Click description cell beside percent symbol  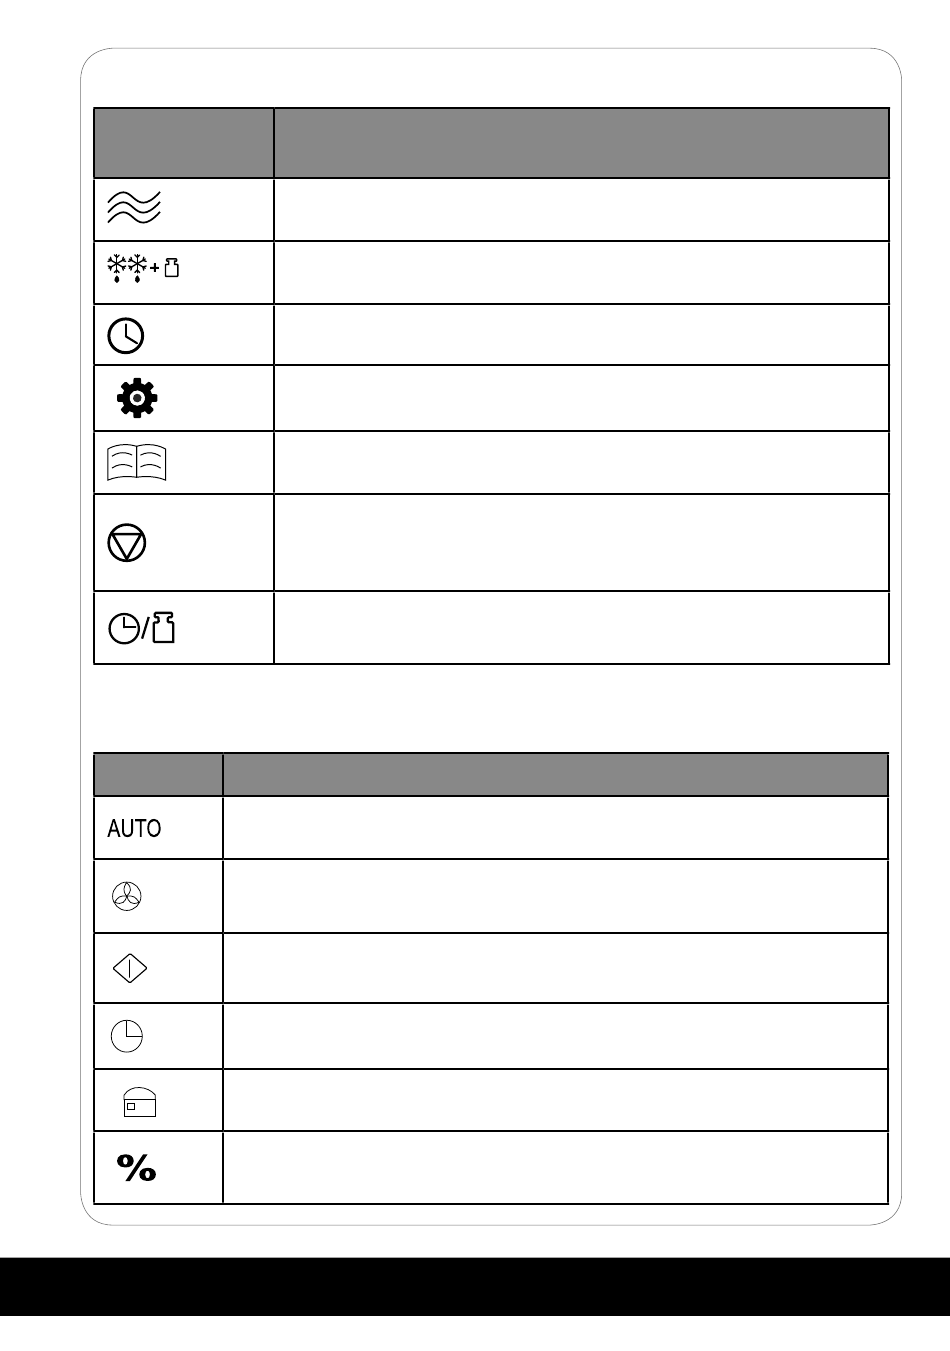[555, 1167]
